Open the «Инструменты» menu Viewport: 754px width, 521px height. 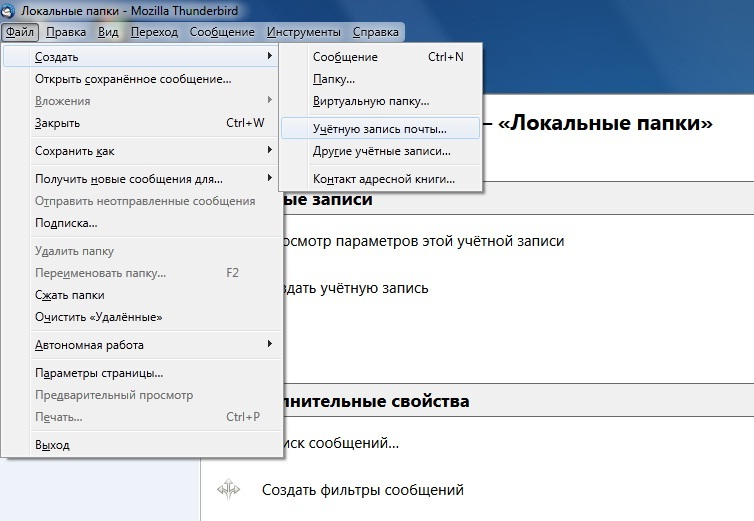303,32
